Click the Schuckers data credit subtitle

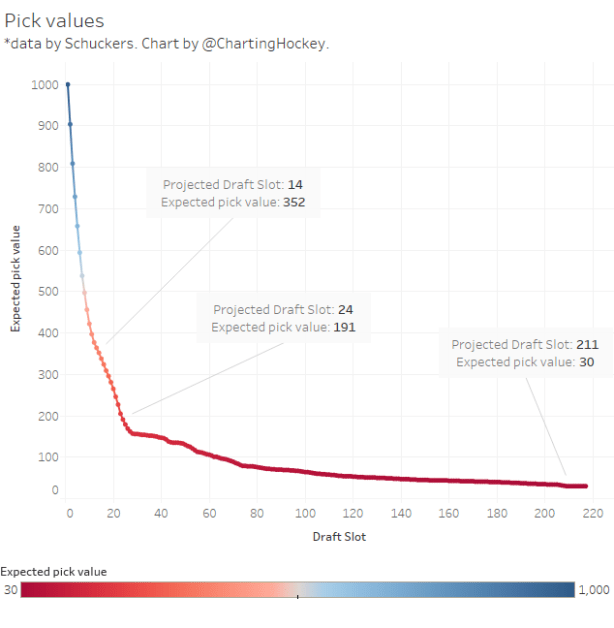[x=165, y=44]
